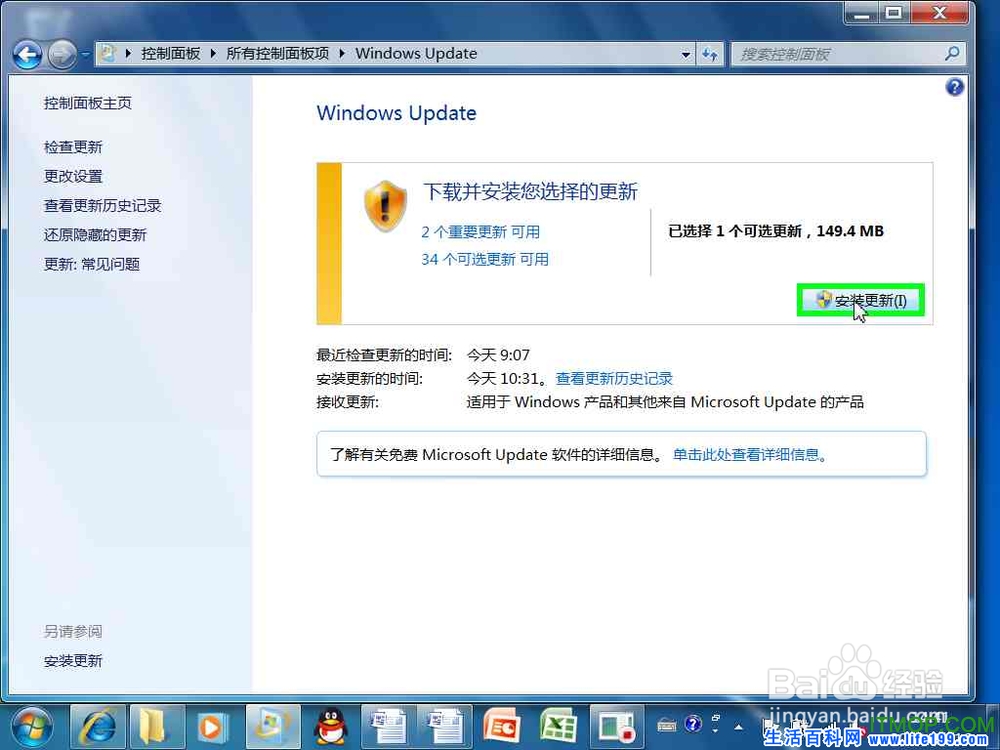Click the Windows Update taskbar button
Image resolution: width=1000 pixels, height=750 pixels.
[273, 727]
